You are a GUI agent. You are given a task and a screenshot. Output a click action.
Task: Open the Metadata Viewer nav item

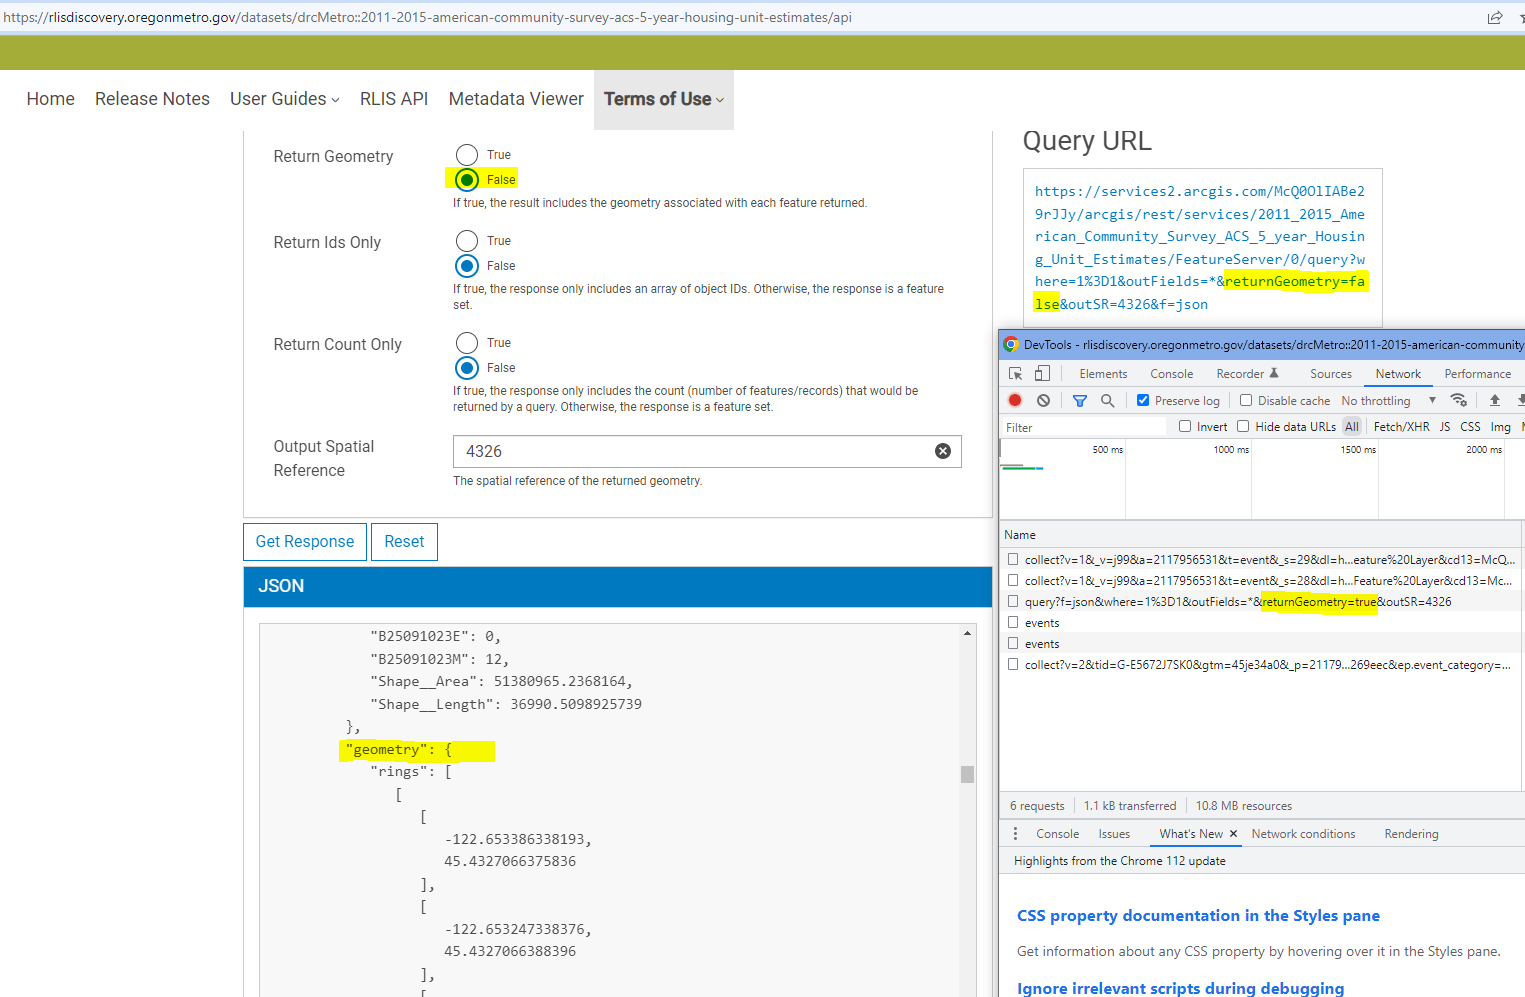(x=516, y=99)
